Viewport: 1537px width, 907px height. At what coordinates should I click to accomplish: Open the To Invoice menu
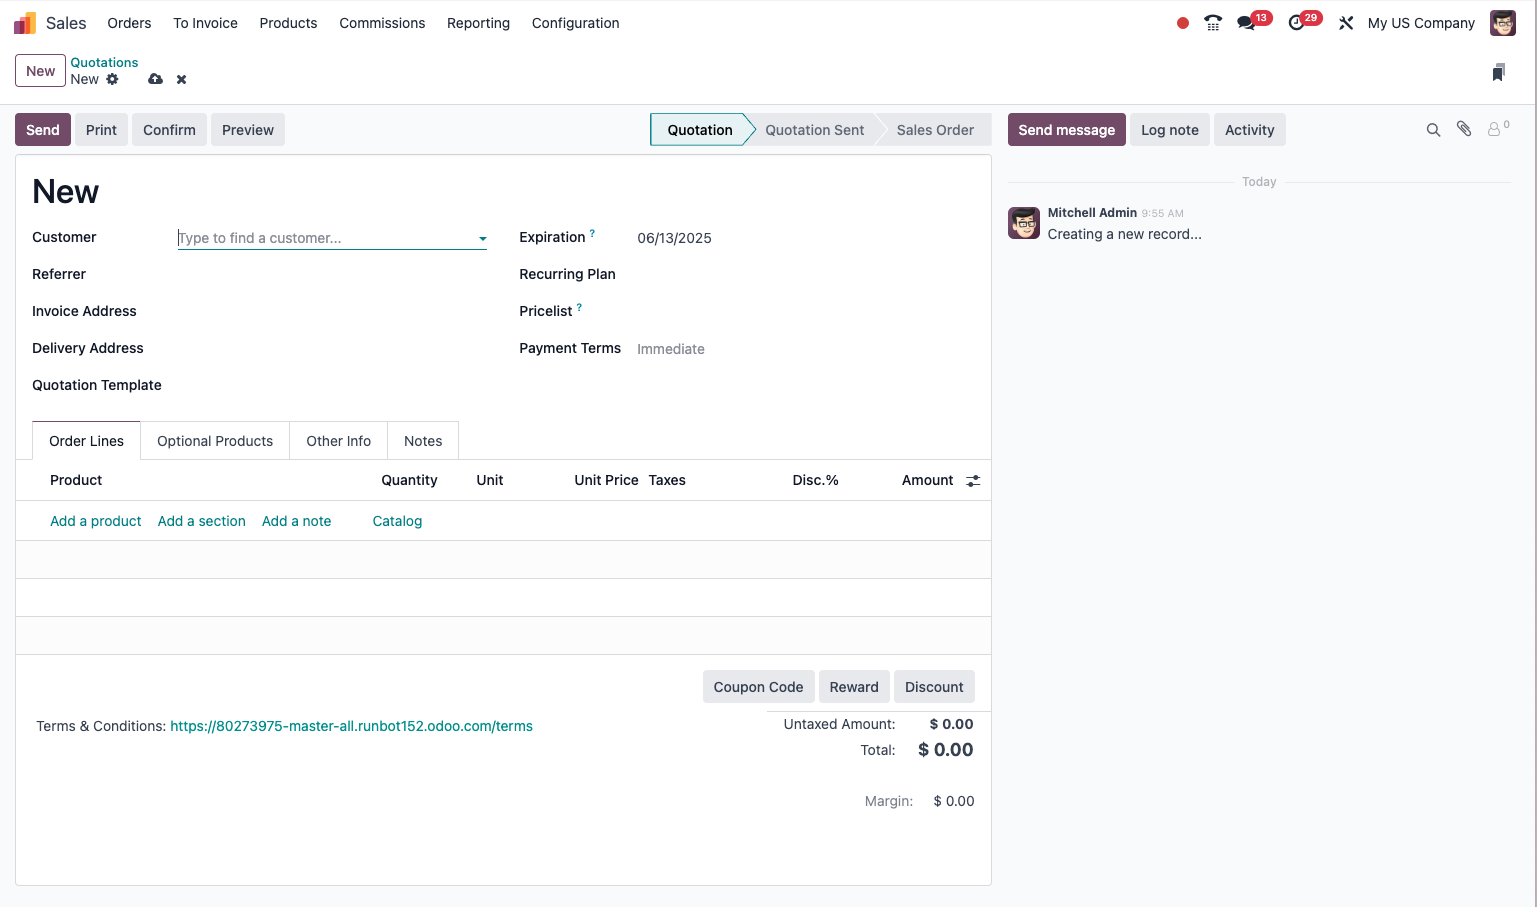[205, 23]
